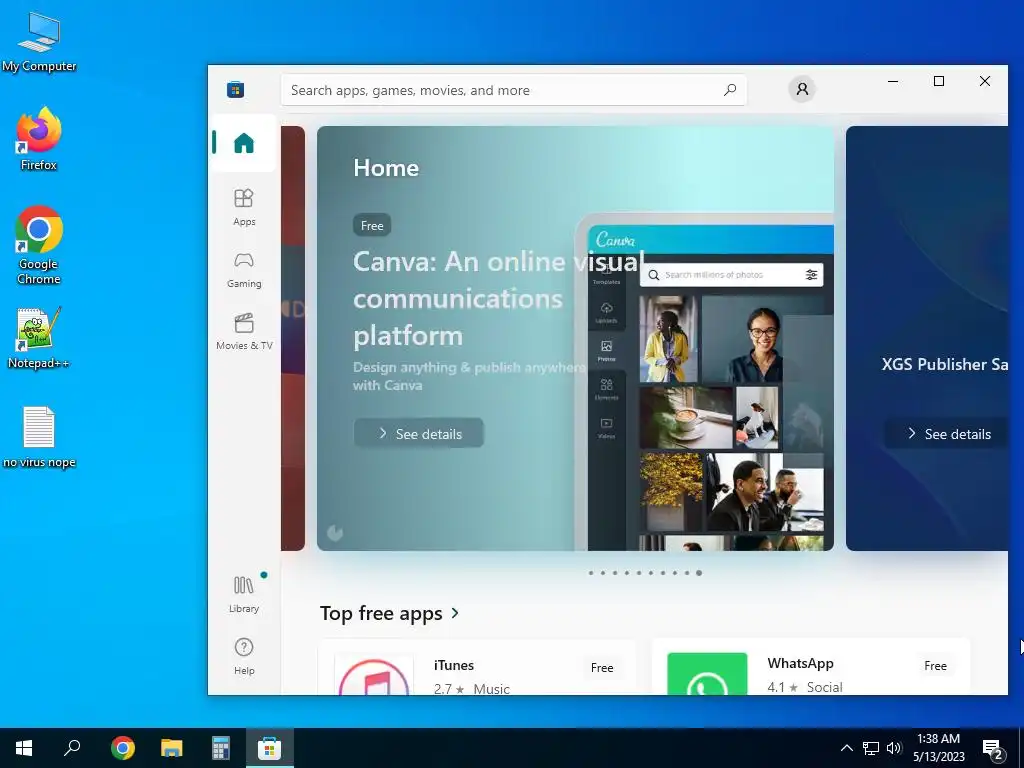The height and width of the screenshot is (768, 1024).
Task: Show hidden system tray icons
Action: (846, 748)
